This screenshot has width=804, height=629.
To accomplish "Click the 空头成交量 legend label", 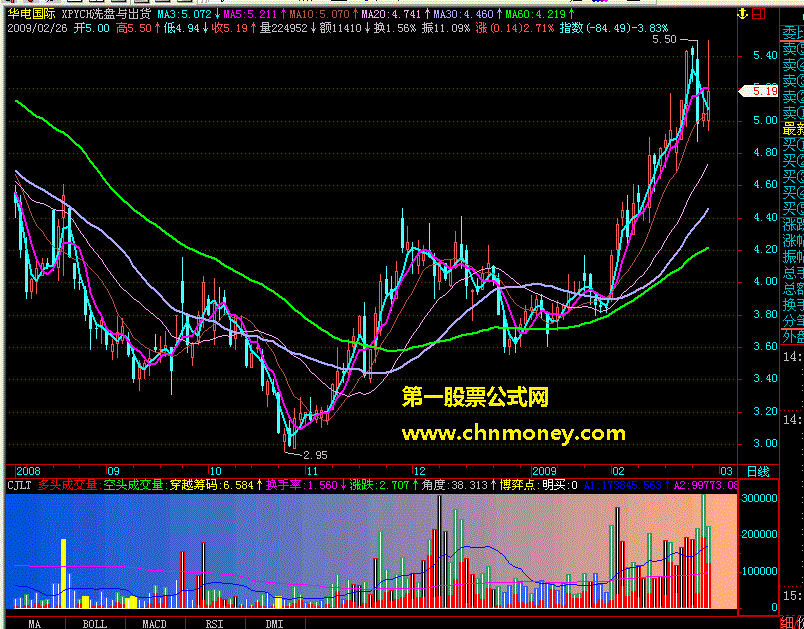I will [133, 485].
